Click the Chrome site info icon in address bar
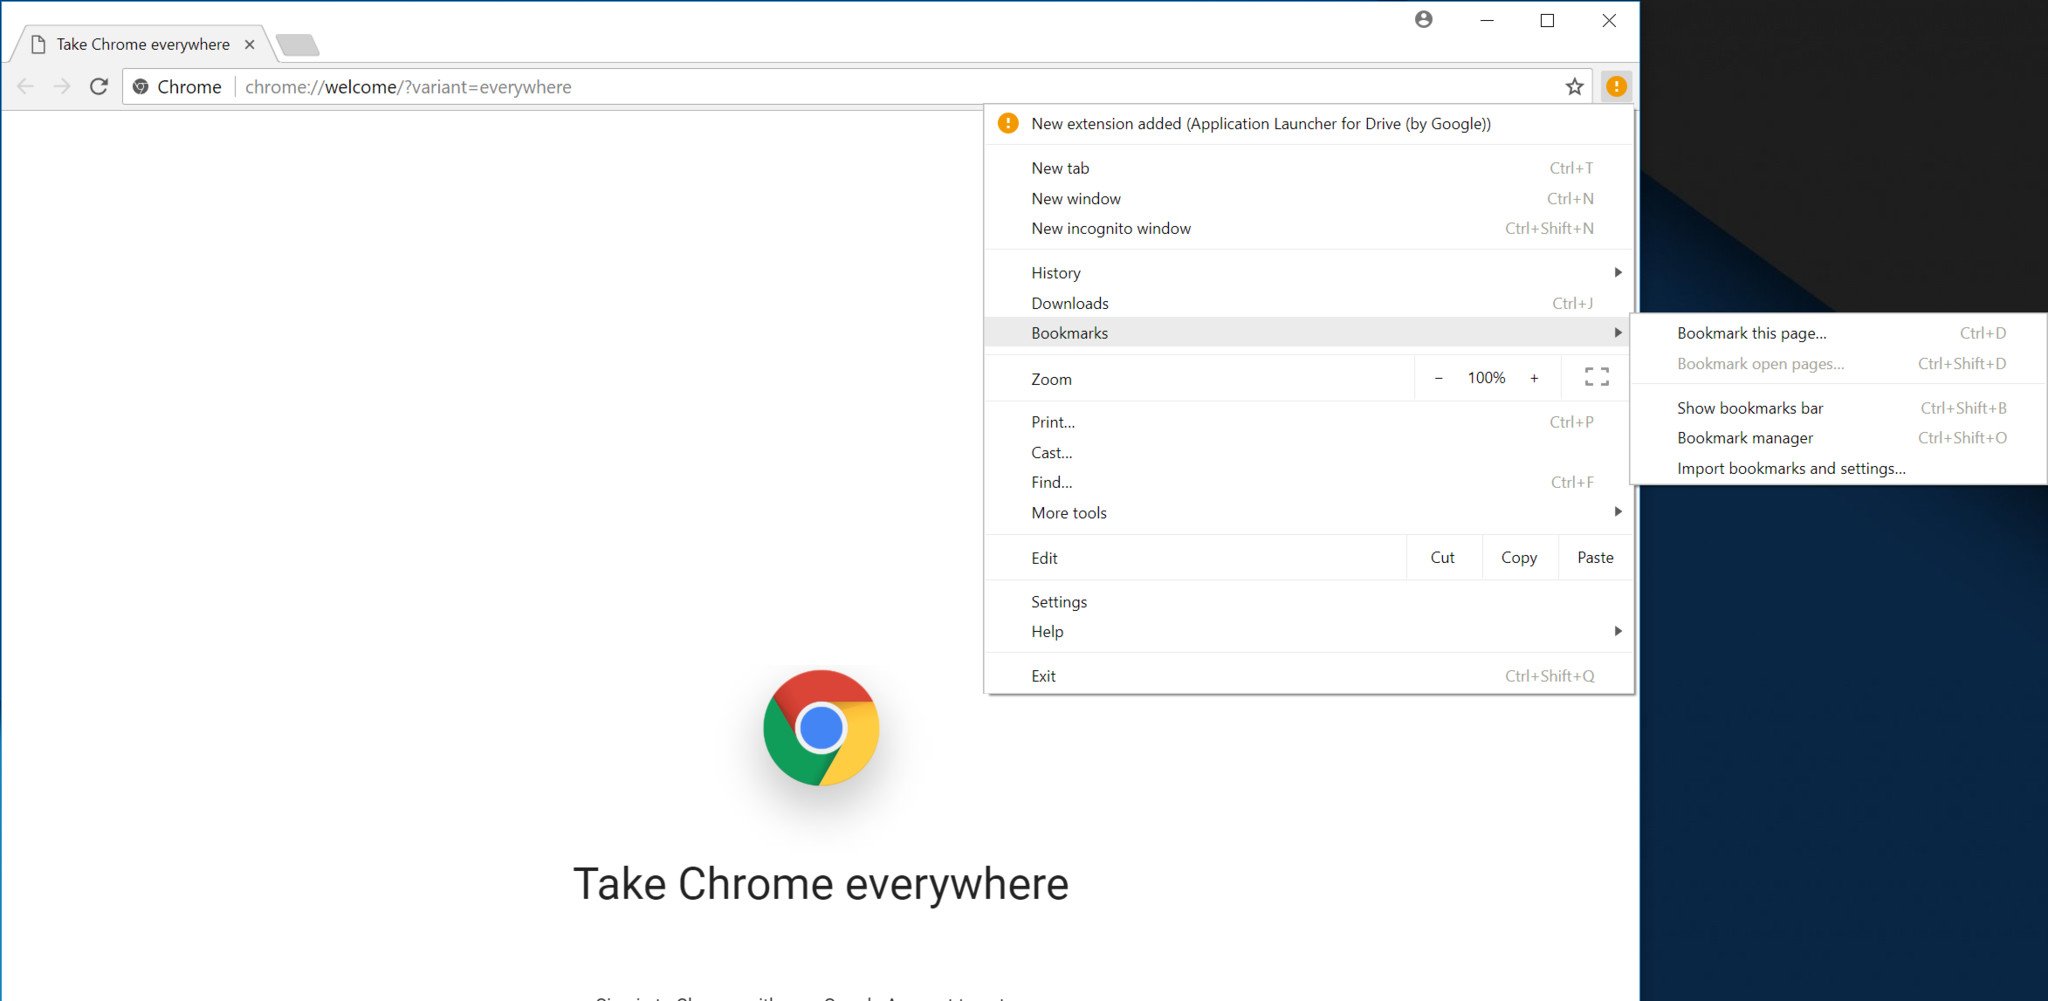Viewport: 2048px width, 1001px height. (141, 87)
